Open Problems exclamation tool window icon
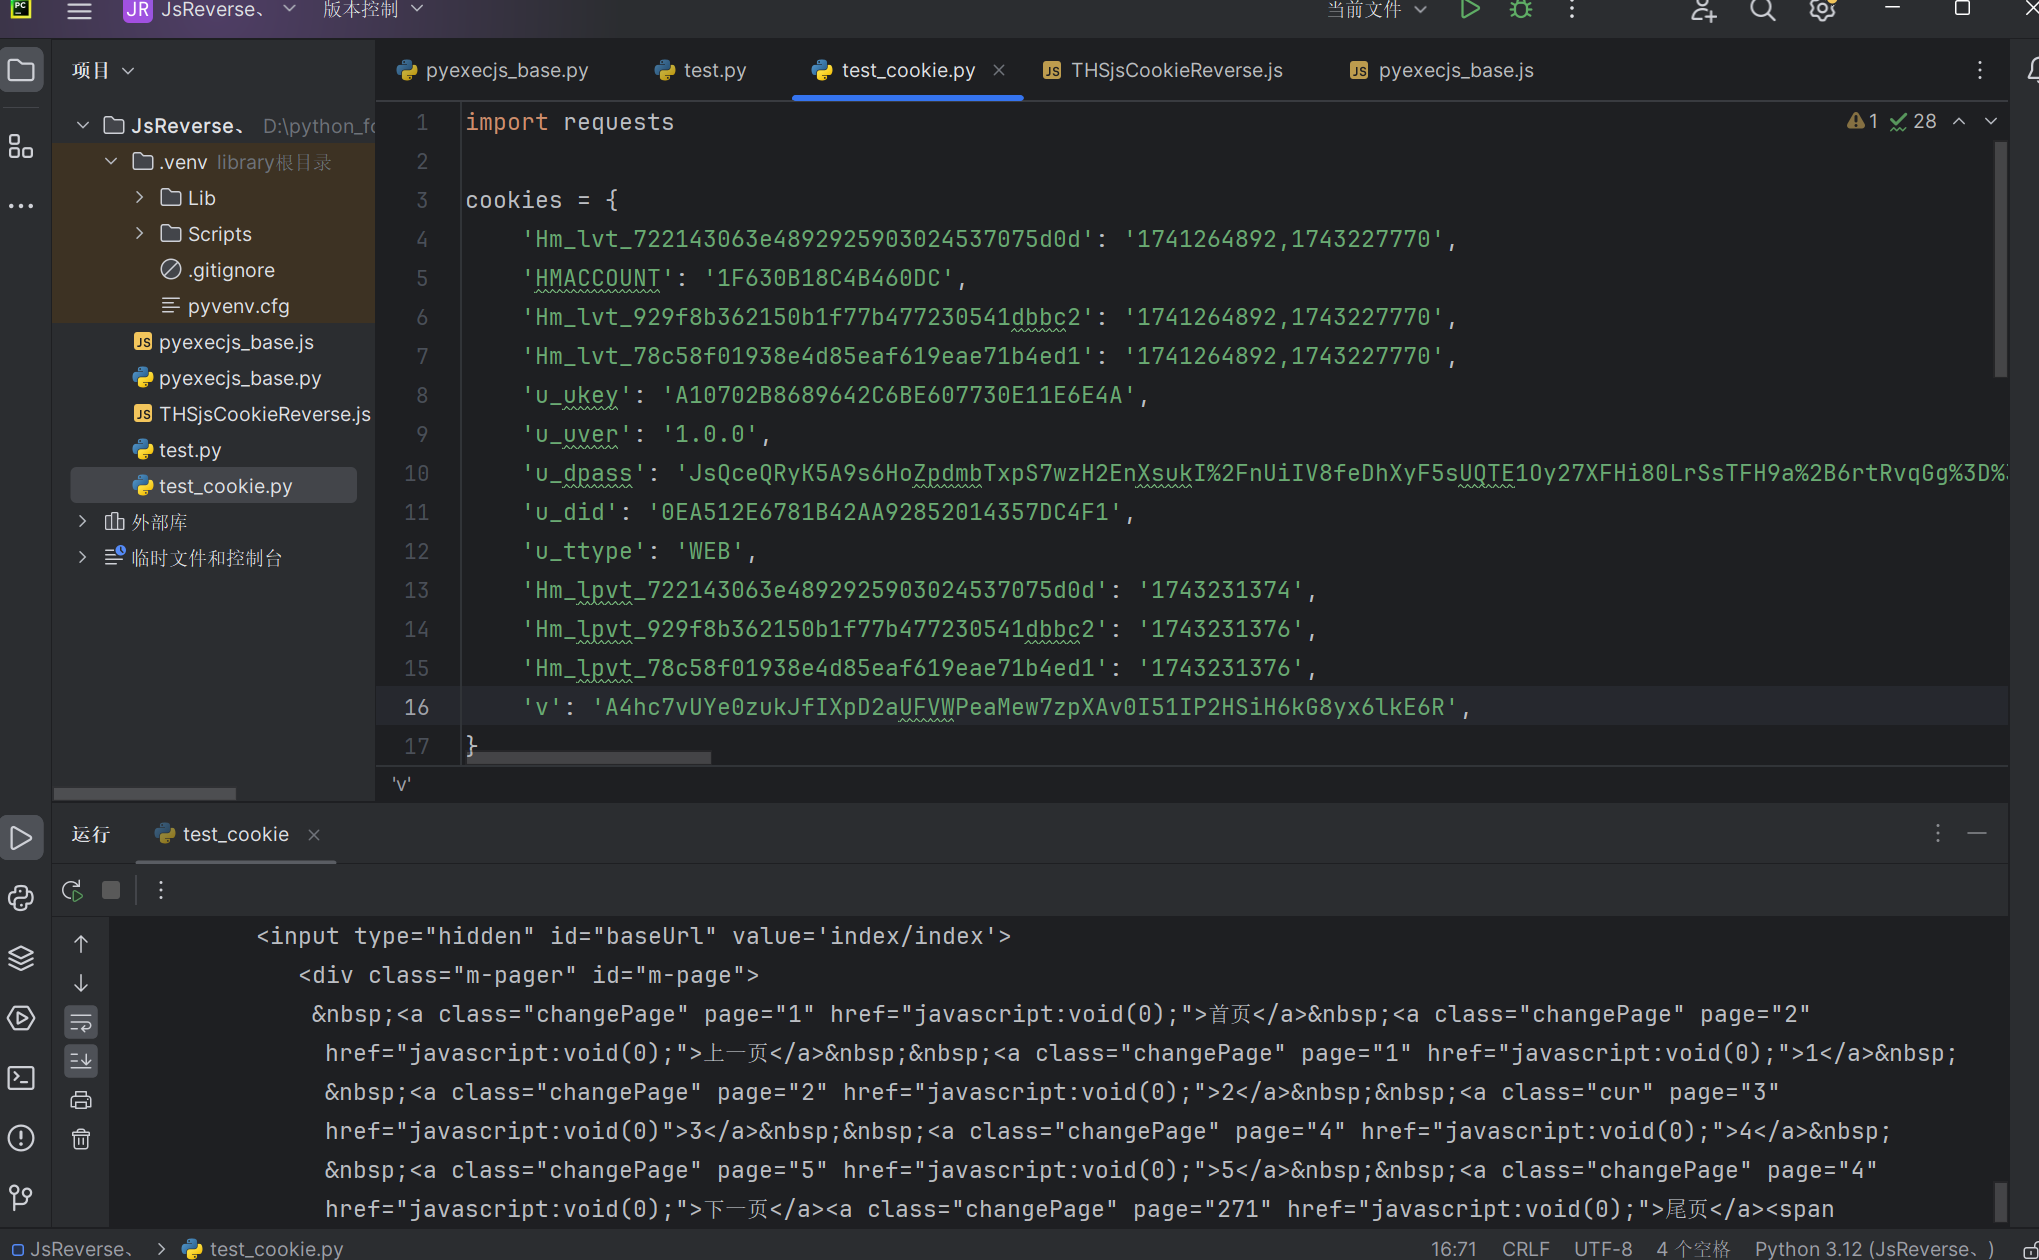The height and width of the screenshot is (1260, 2039). (21, 1138)
